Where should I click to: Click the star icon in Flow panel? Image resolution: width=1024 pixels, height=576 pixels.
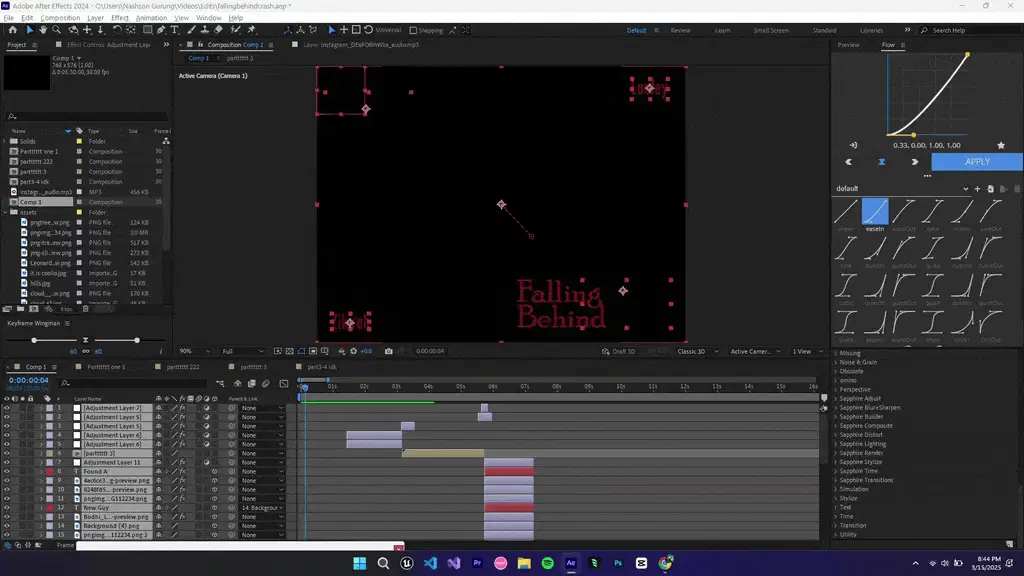[x=1000, y=146]
